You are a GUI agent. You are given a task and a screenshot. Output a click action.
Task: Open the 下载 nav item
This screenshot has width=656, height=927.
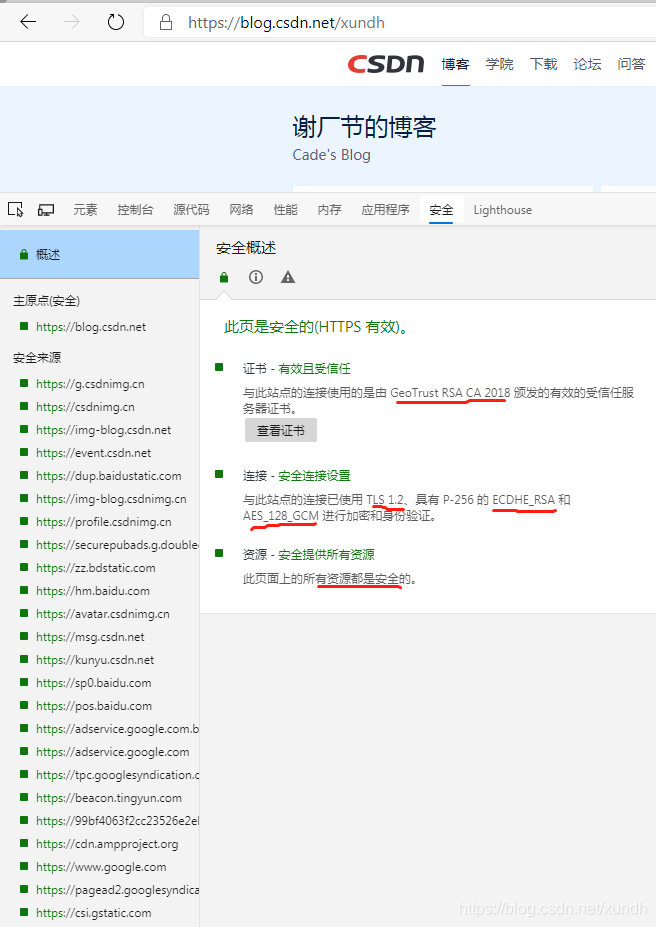(x=543, y=64)
